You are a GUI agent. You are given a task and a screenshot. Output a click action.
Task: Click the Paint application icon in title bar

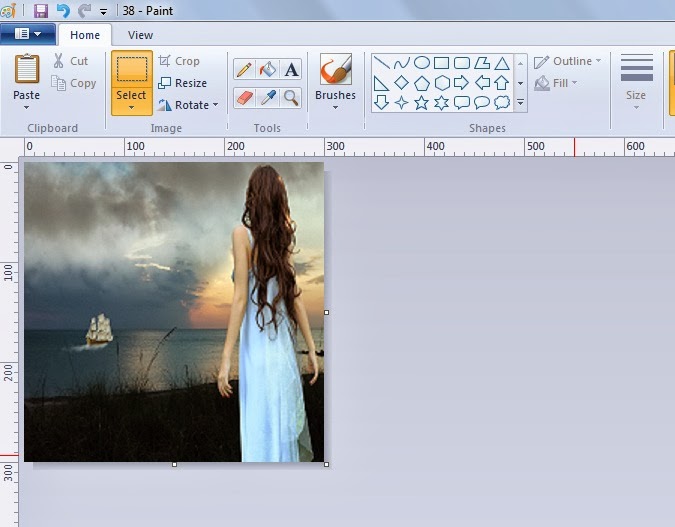pos(9,10)
